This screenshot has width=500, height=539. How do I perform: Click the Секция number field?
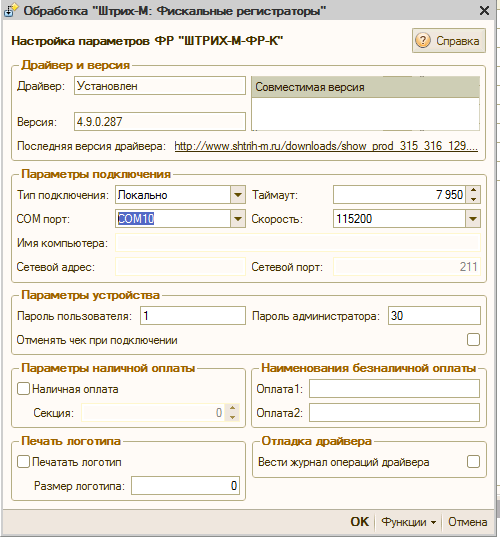pyautogui.click(x=153, y=412)
